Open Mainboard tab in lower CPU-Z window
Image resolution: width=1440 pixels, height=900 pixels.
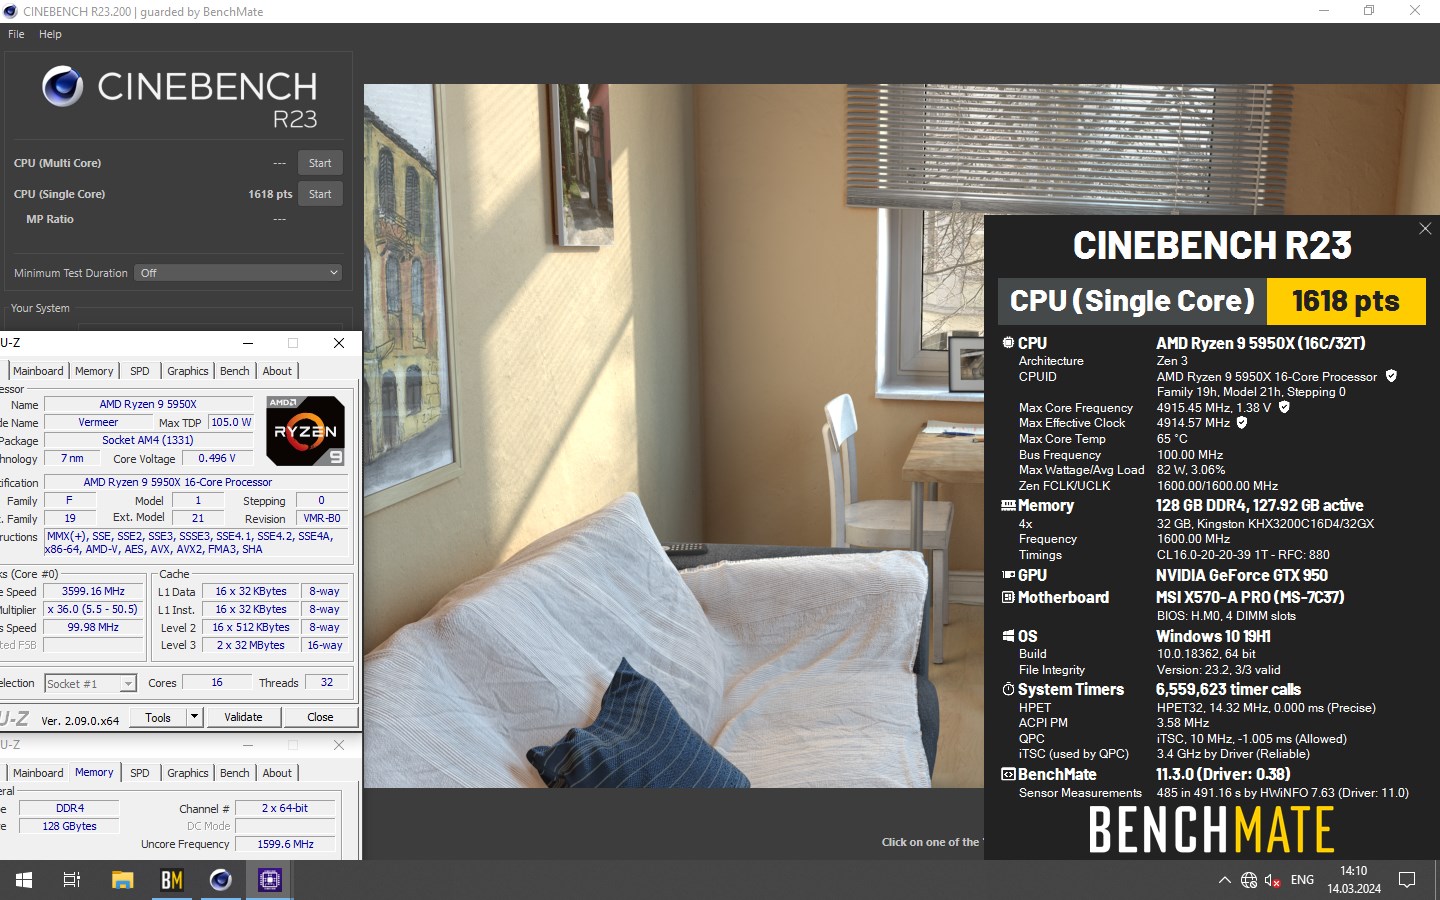tap(38, 773)
